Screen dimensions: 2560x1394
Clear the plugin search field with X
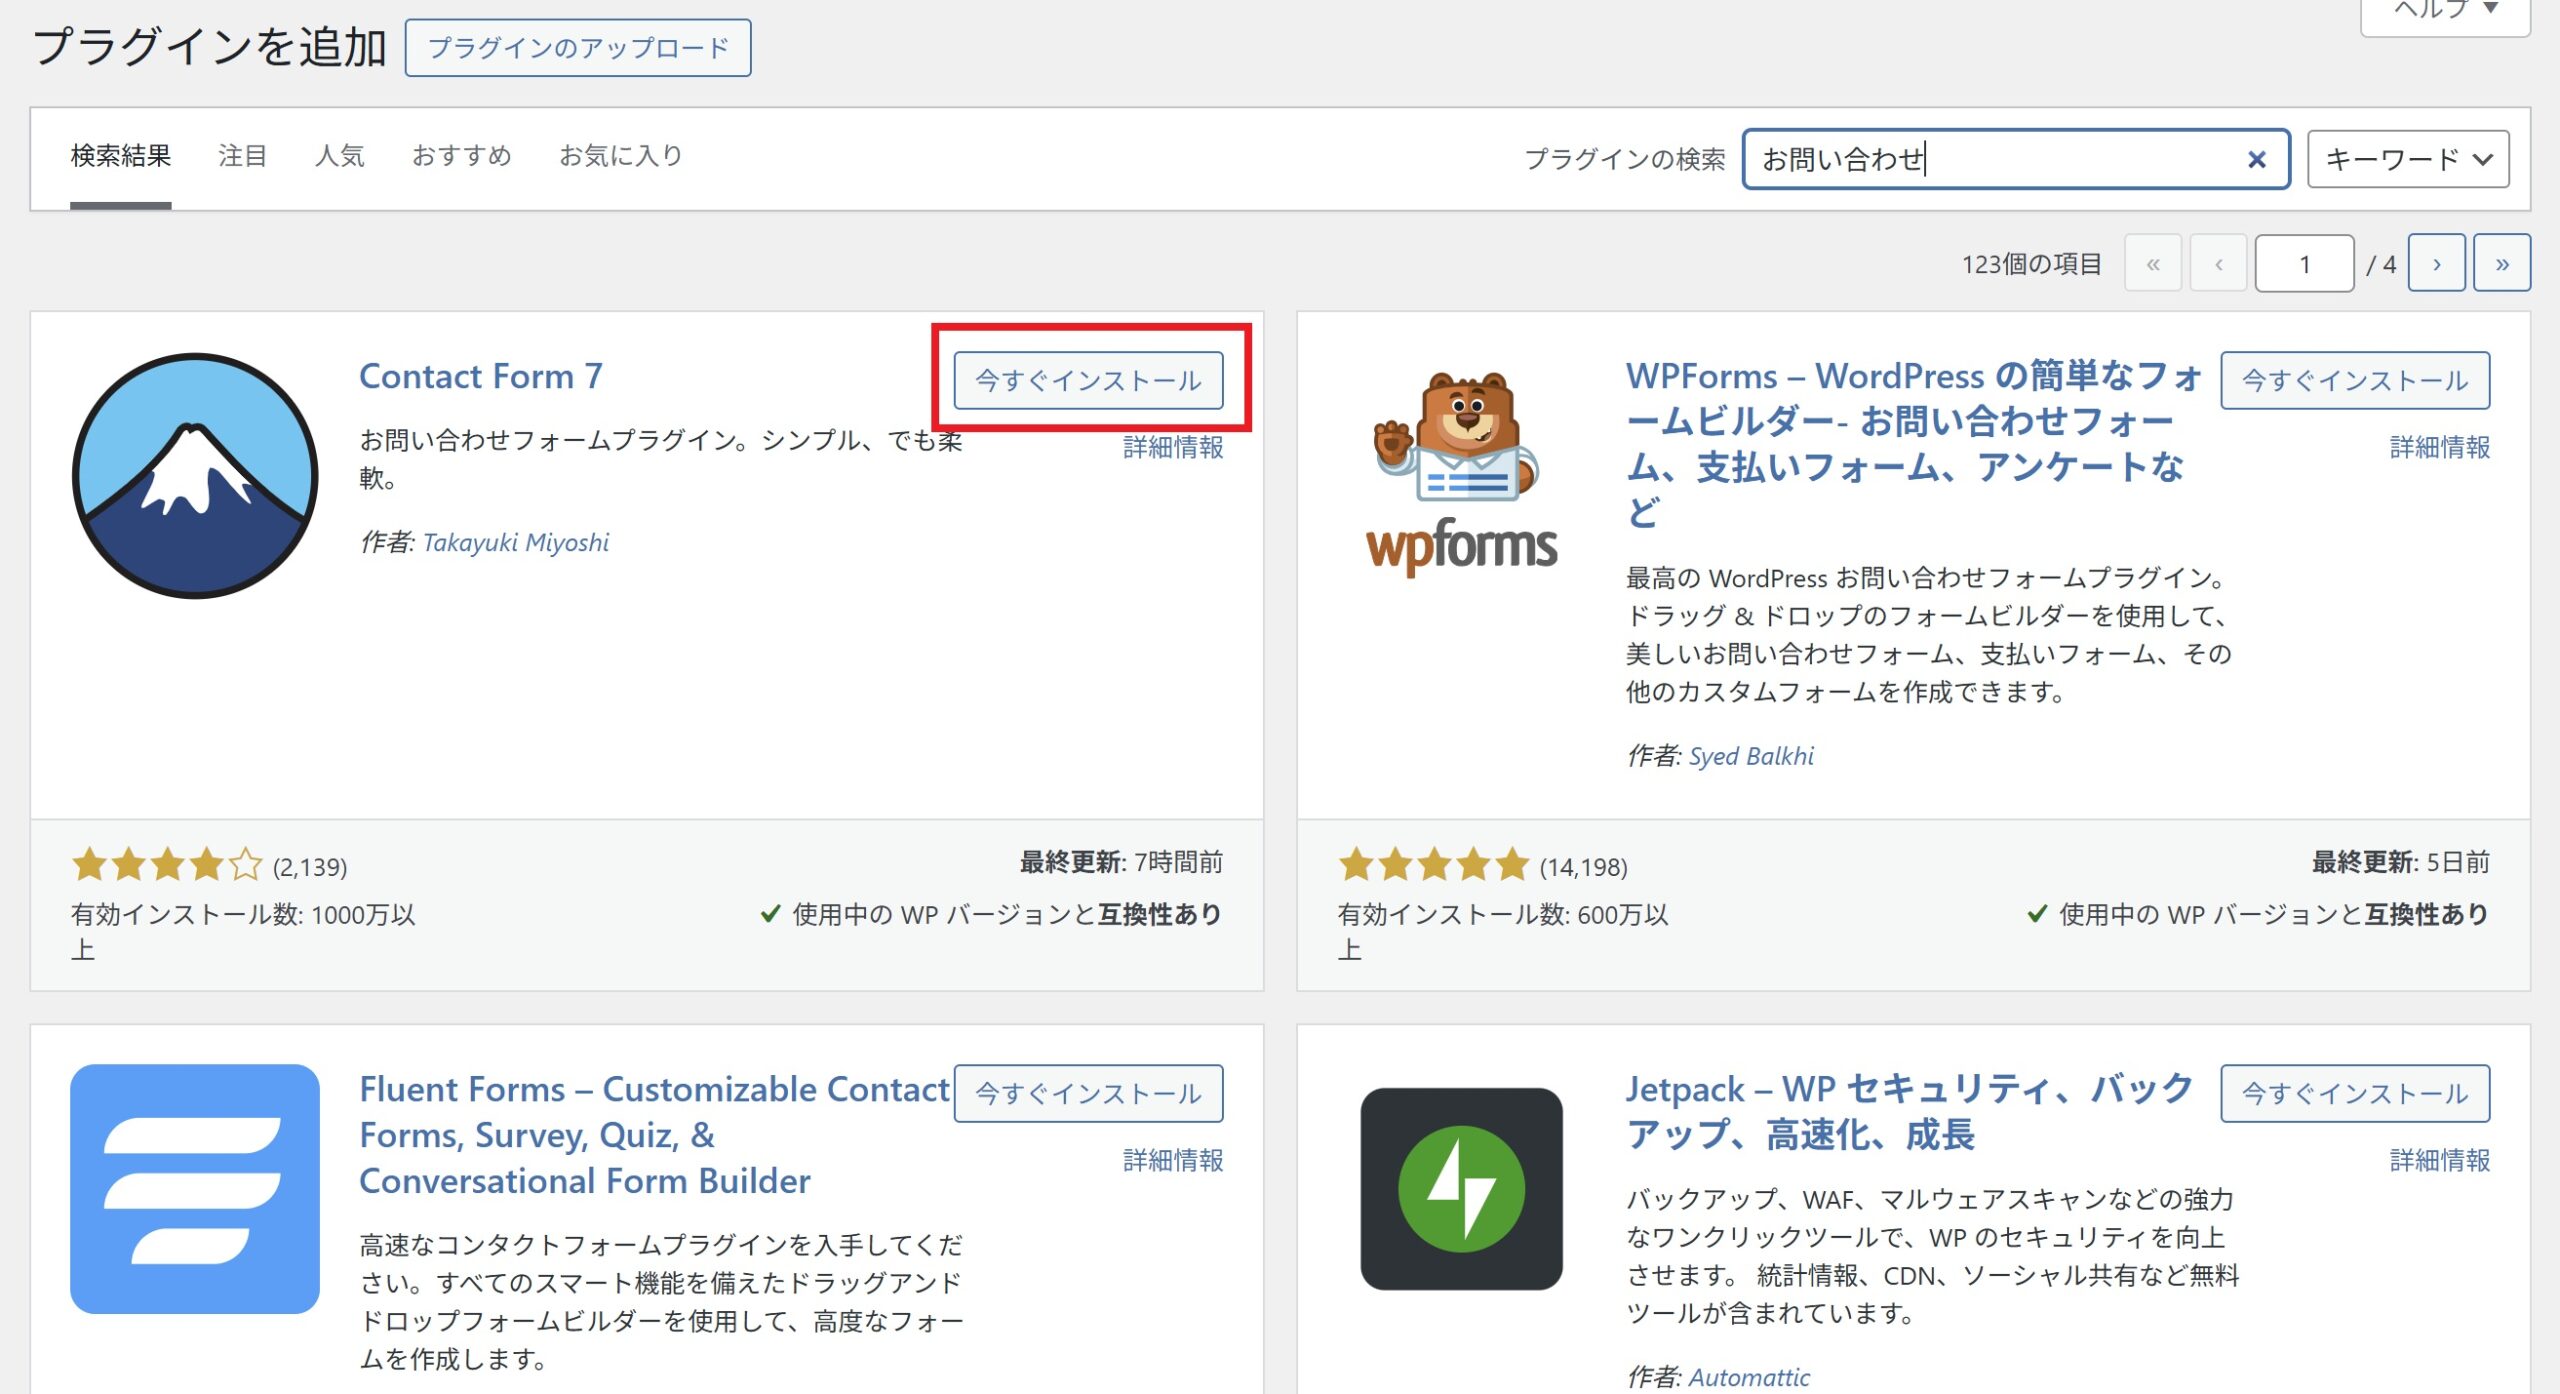[2256, 159]
